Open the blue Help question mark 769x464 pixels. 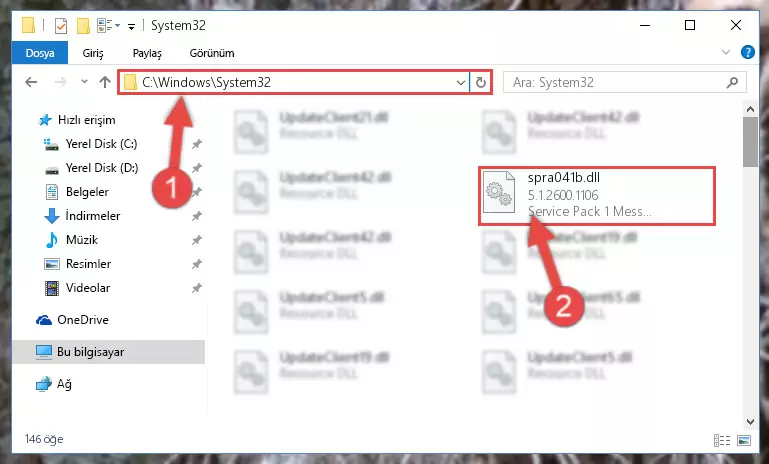click(x=747, y=52)
